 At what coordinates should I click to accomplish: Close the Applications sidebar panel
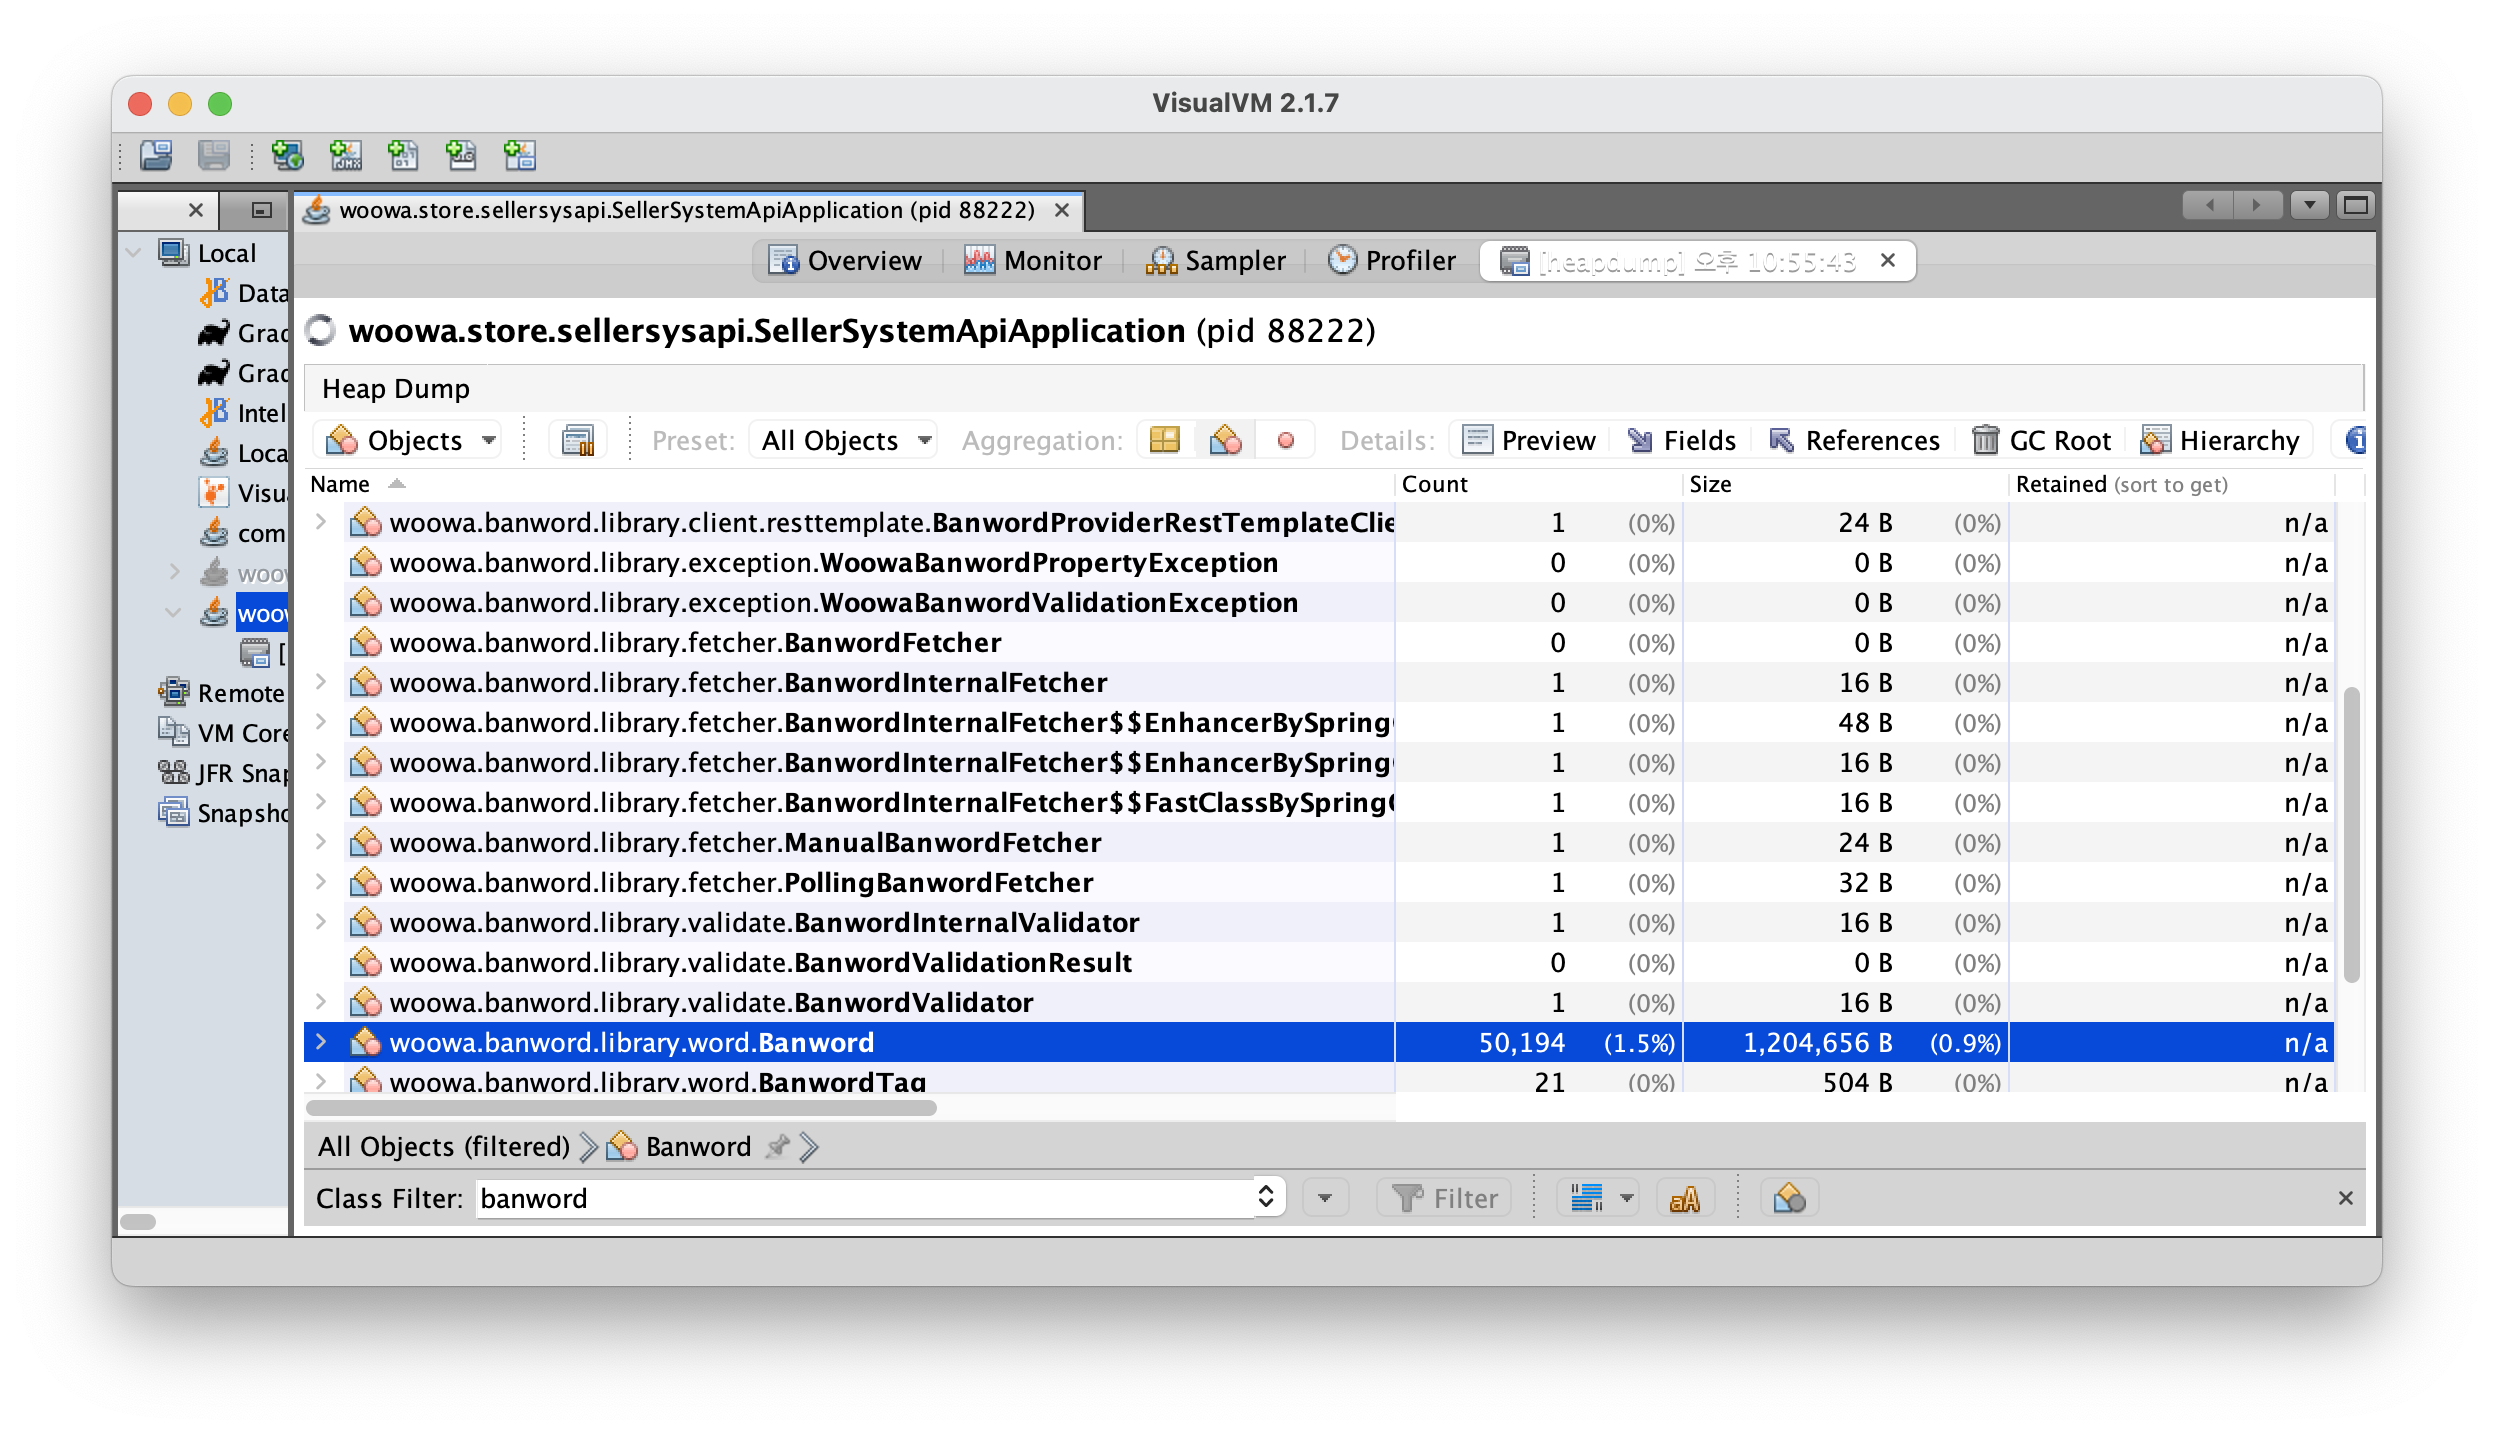click(x=196, y=210)
